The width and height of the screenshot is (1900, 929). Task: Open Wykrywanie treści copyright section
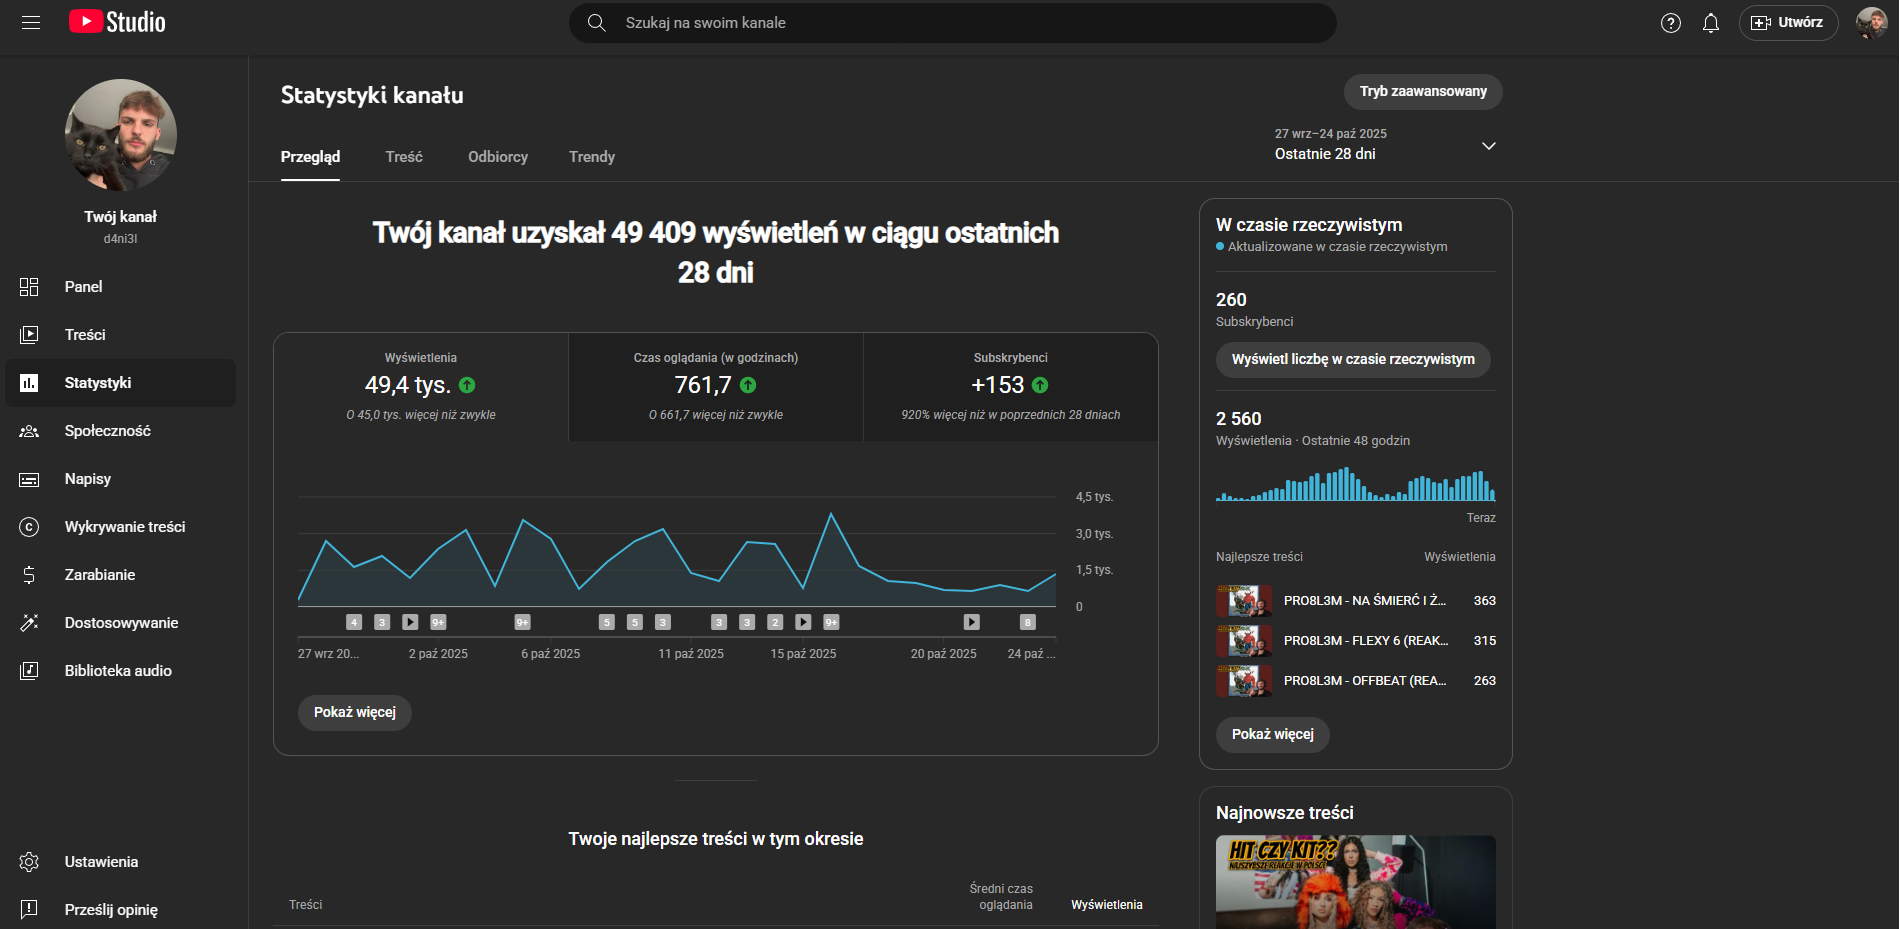tap(124, 527)
